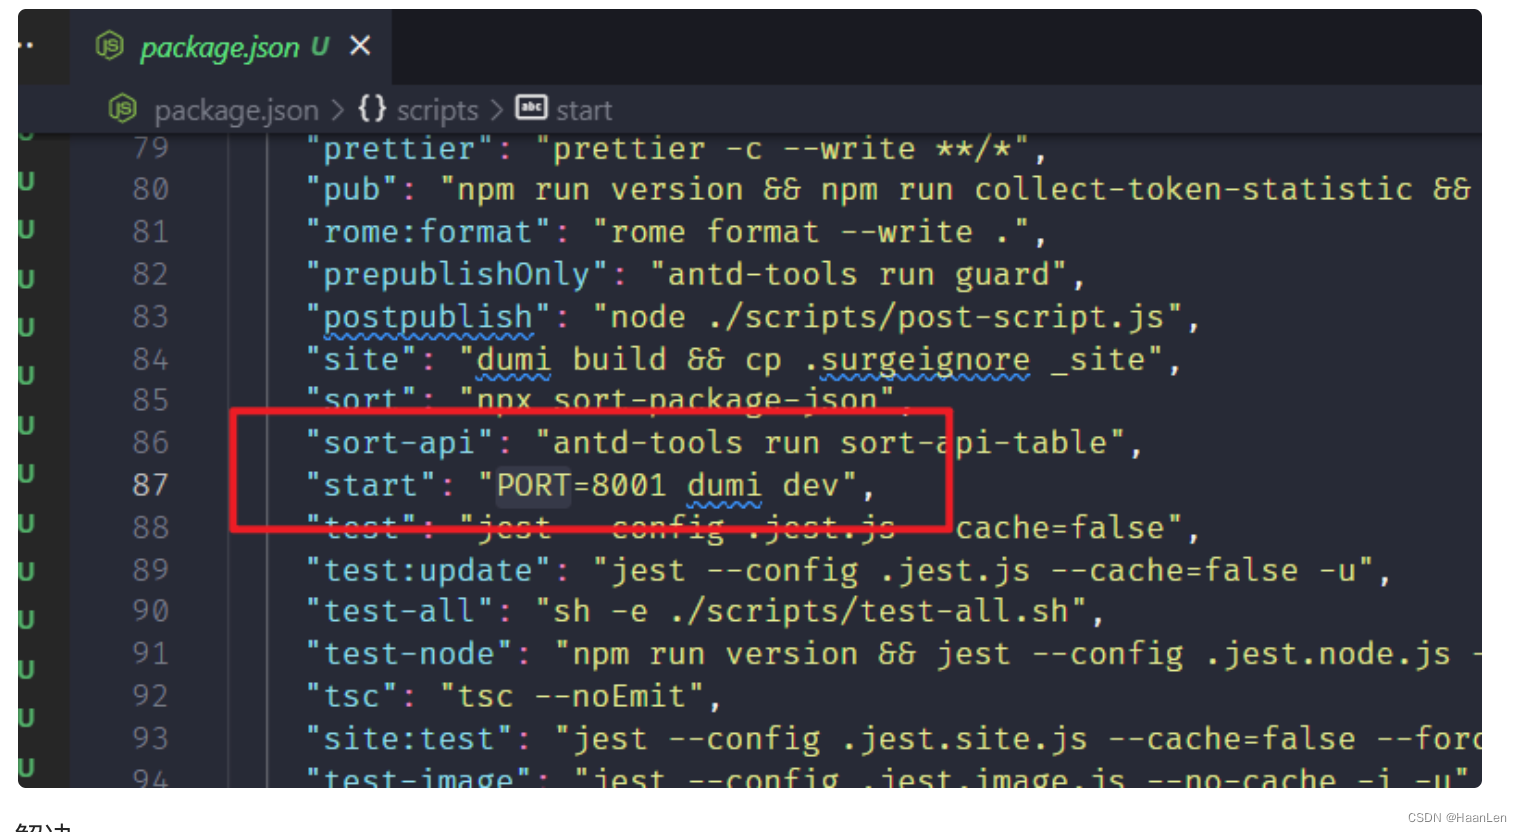Click line number 81
This screenshot has width=1522, height=832.
click(151, 232)
